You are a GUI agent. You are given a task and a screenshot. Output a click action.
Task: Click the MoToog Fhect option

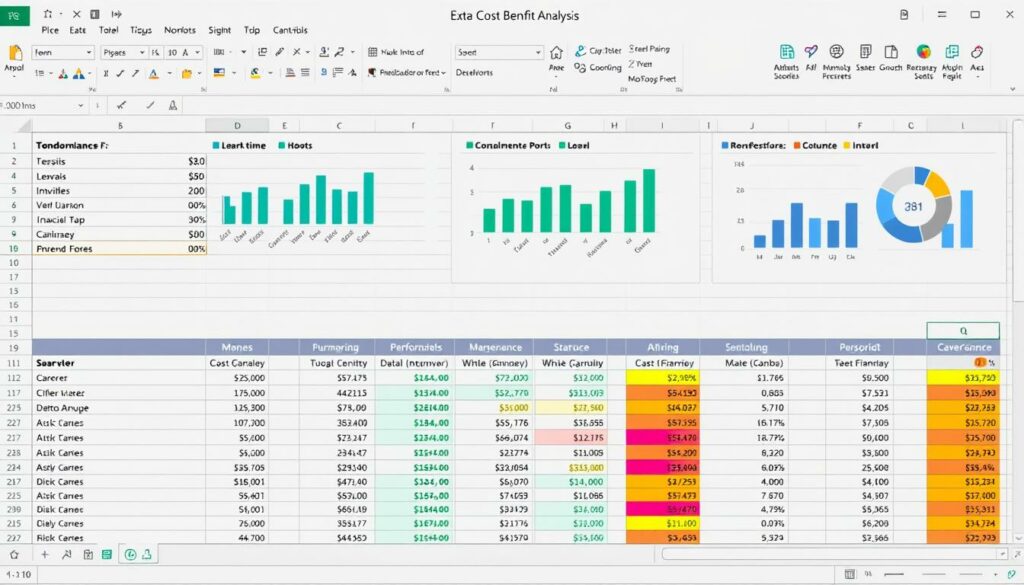coord(652,79)
